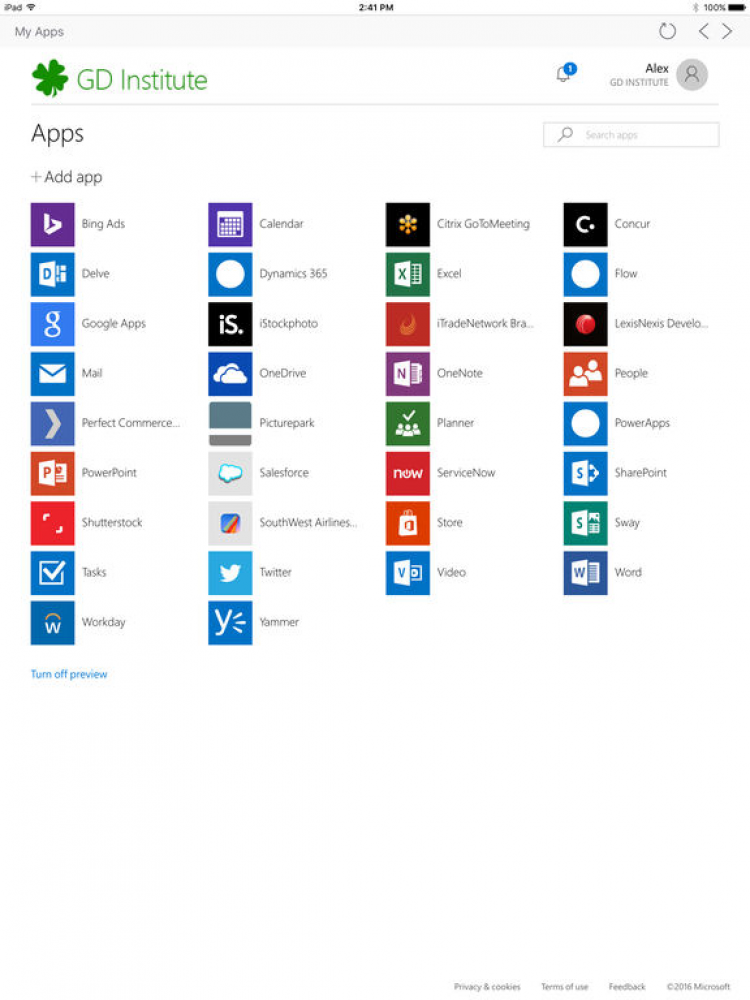This screenshot has height=1000, width=750.
Task: Open the Store shopping bag icon
Action: (x=408, y=522)
